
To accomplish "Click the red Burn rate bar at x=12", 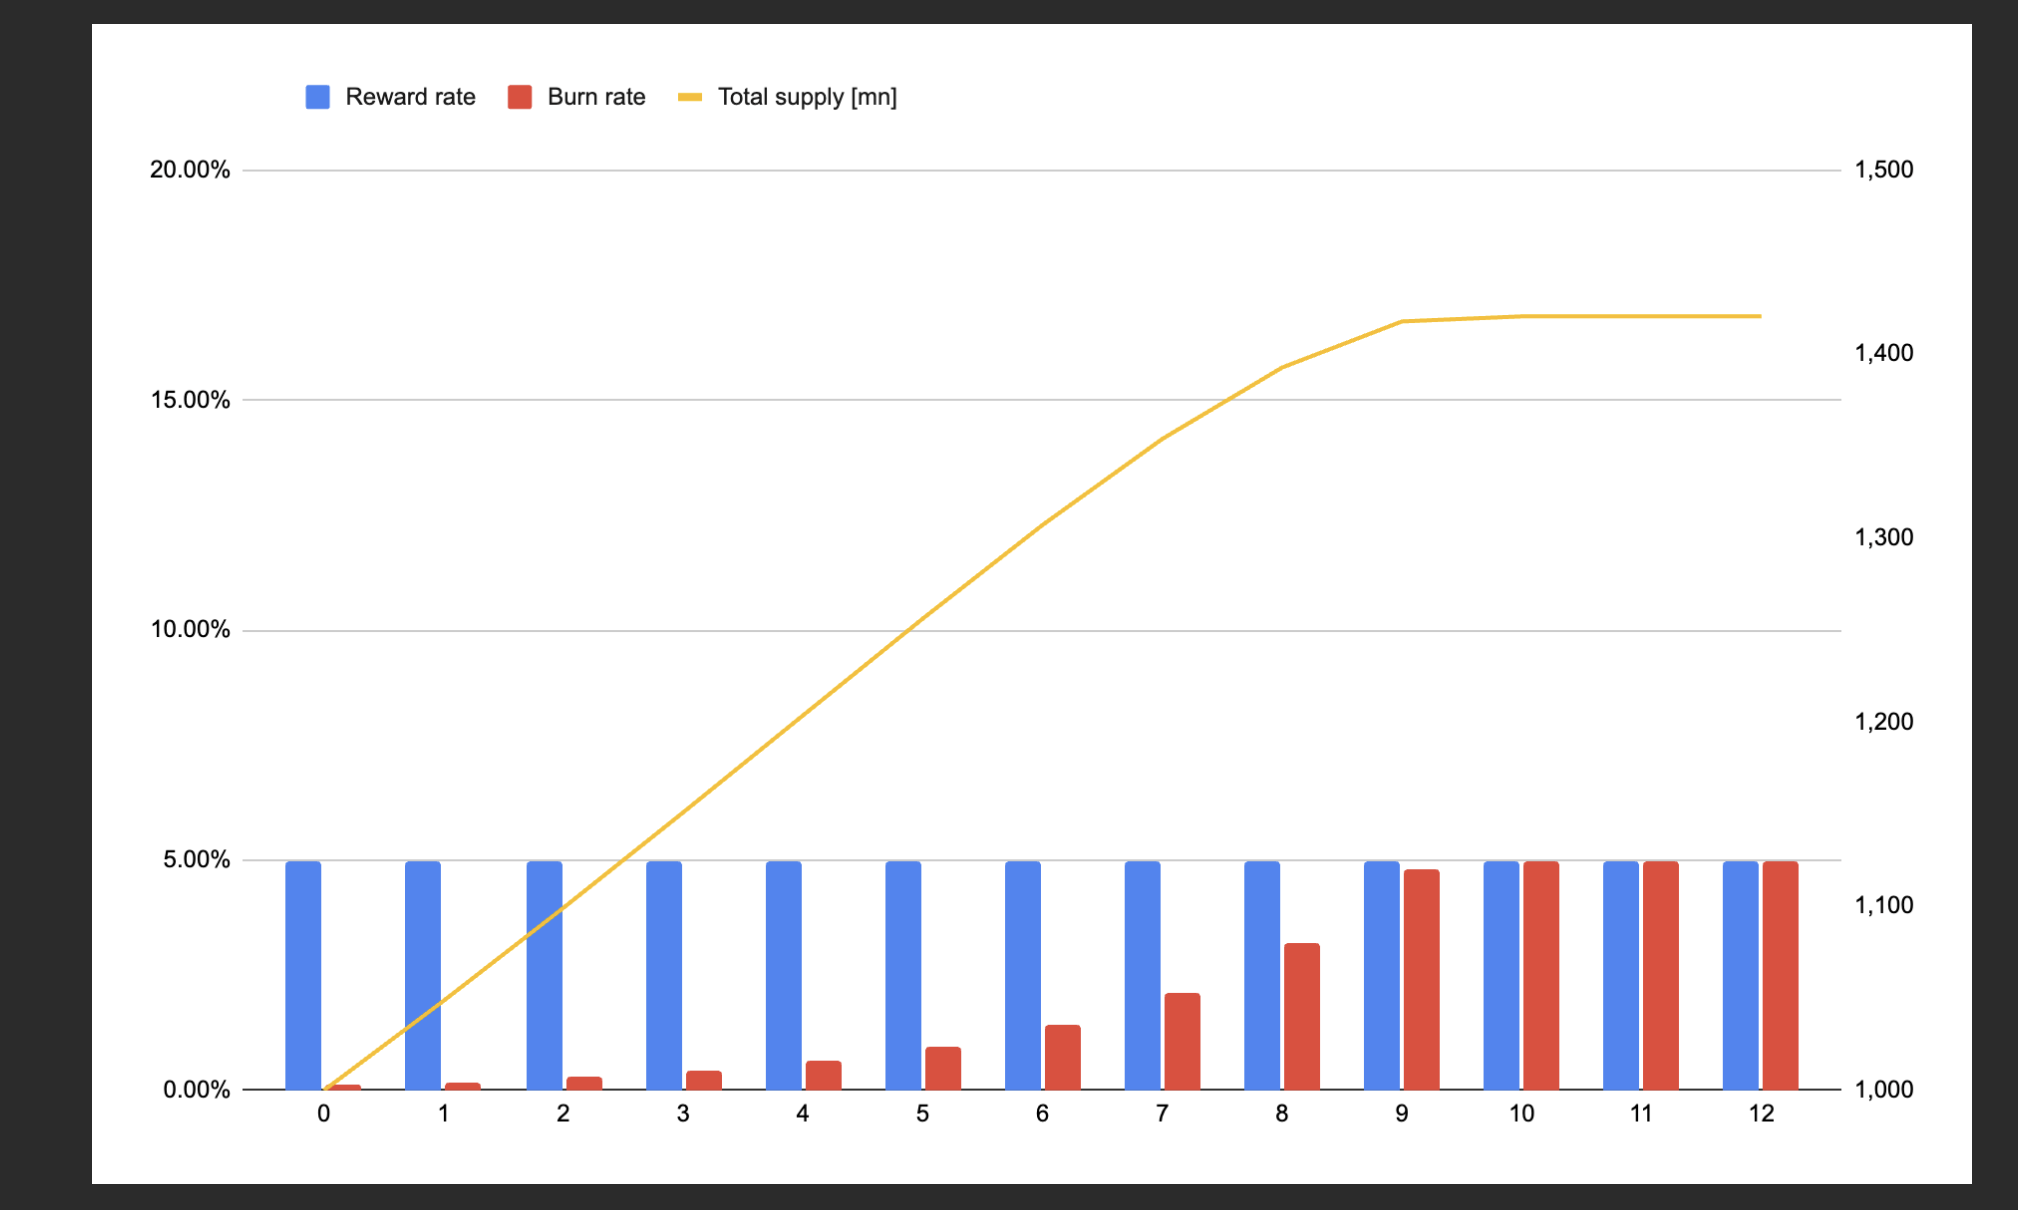I will point(1781,975).
